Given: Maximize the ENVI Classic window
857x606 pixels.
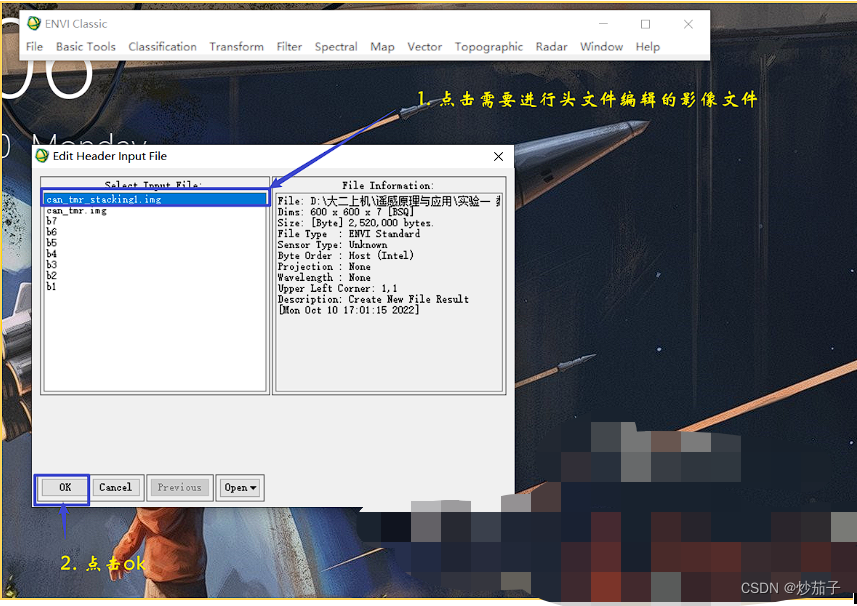Looking at the screenshot, I should [645, 24].
